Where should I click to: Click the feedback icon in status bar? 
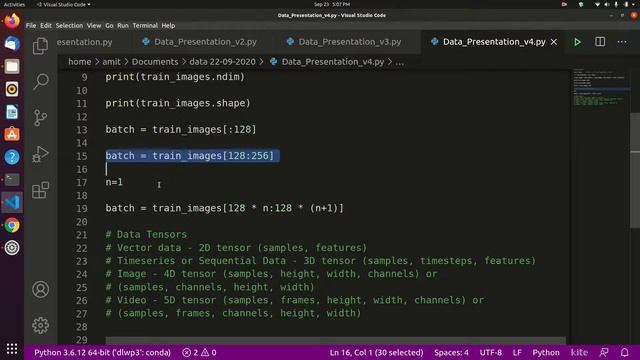coord(604,352)
